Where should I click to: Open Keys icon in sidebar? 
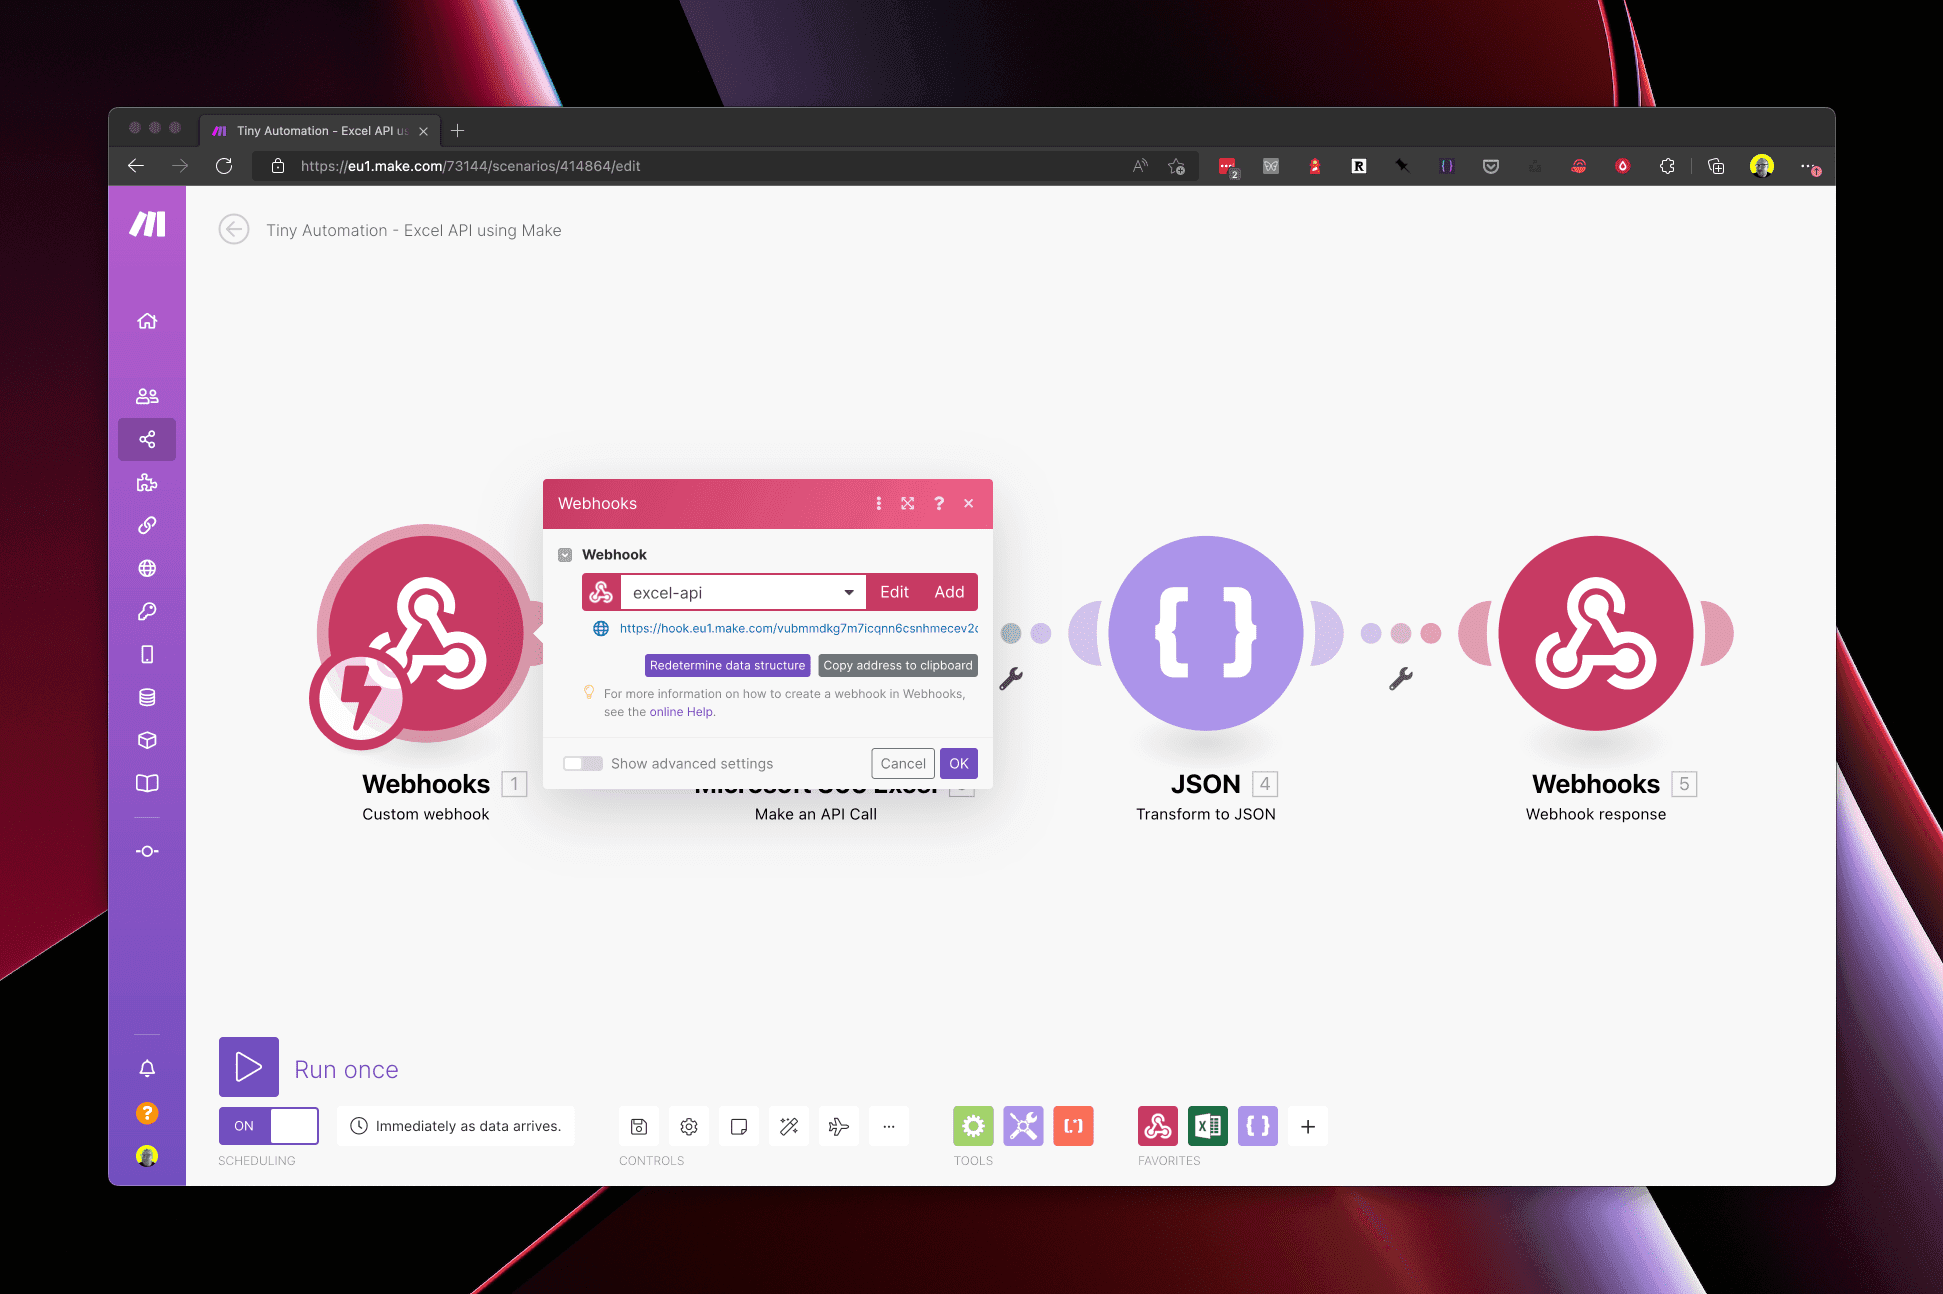[x=147, y=611]
